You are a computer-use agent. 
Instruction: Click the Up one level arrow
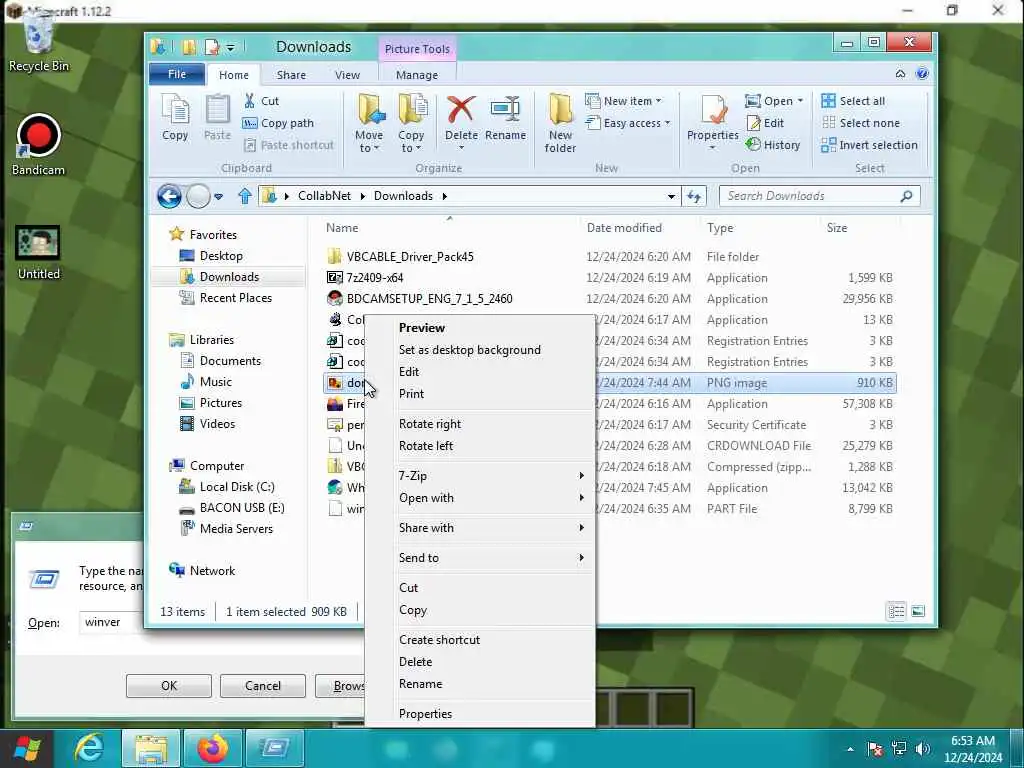[x=245, y=196]
